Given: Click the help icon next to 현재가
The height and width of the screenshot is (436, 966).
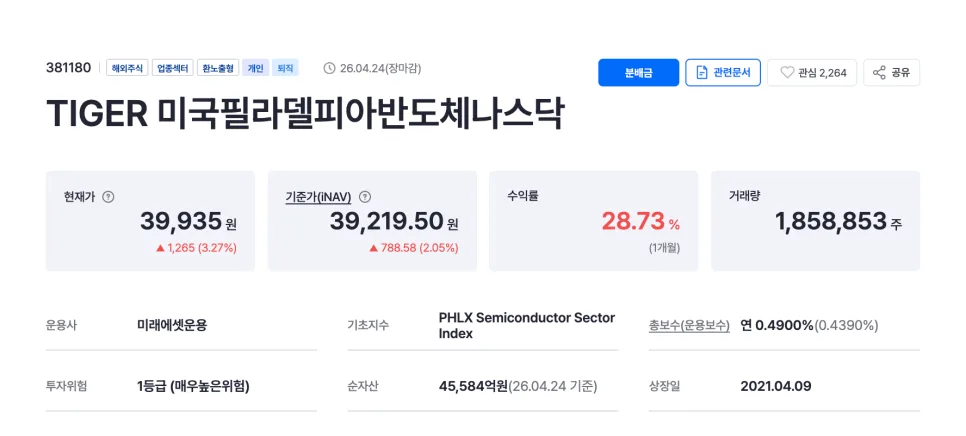Looking at the screenshot, I should [x=108, y=198].
